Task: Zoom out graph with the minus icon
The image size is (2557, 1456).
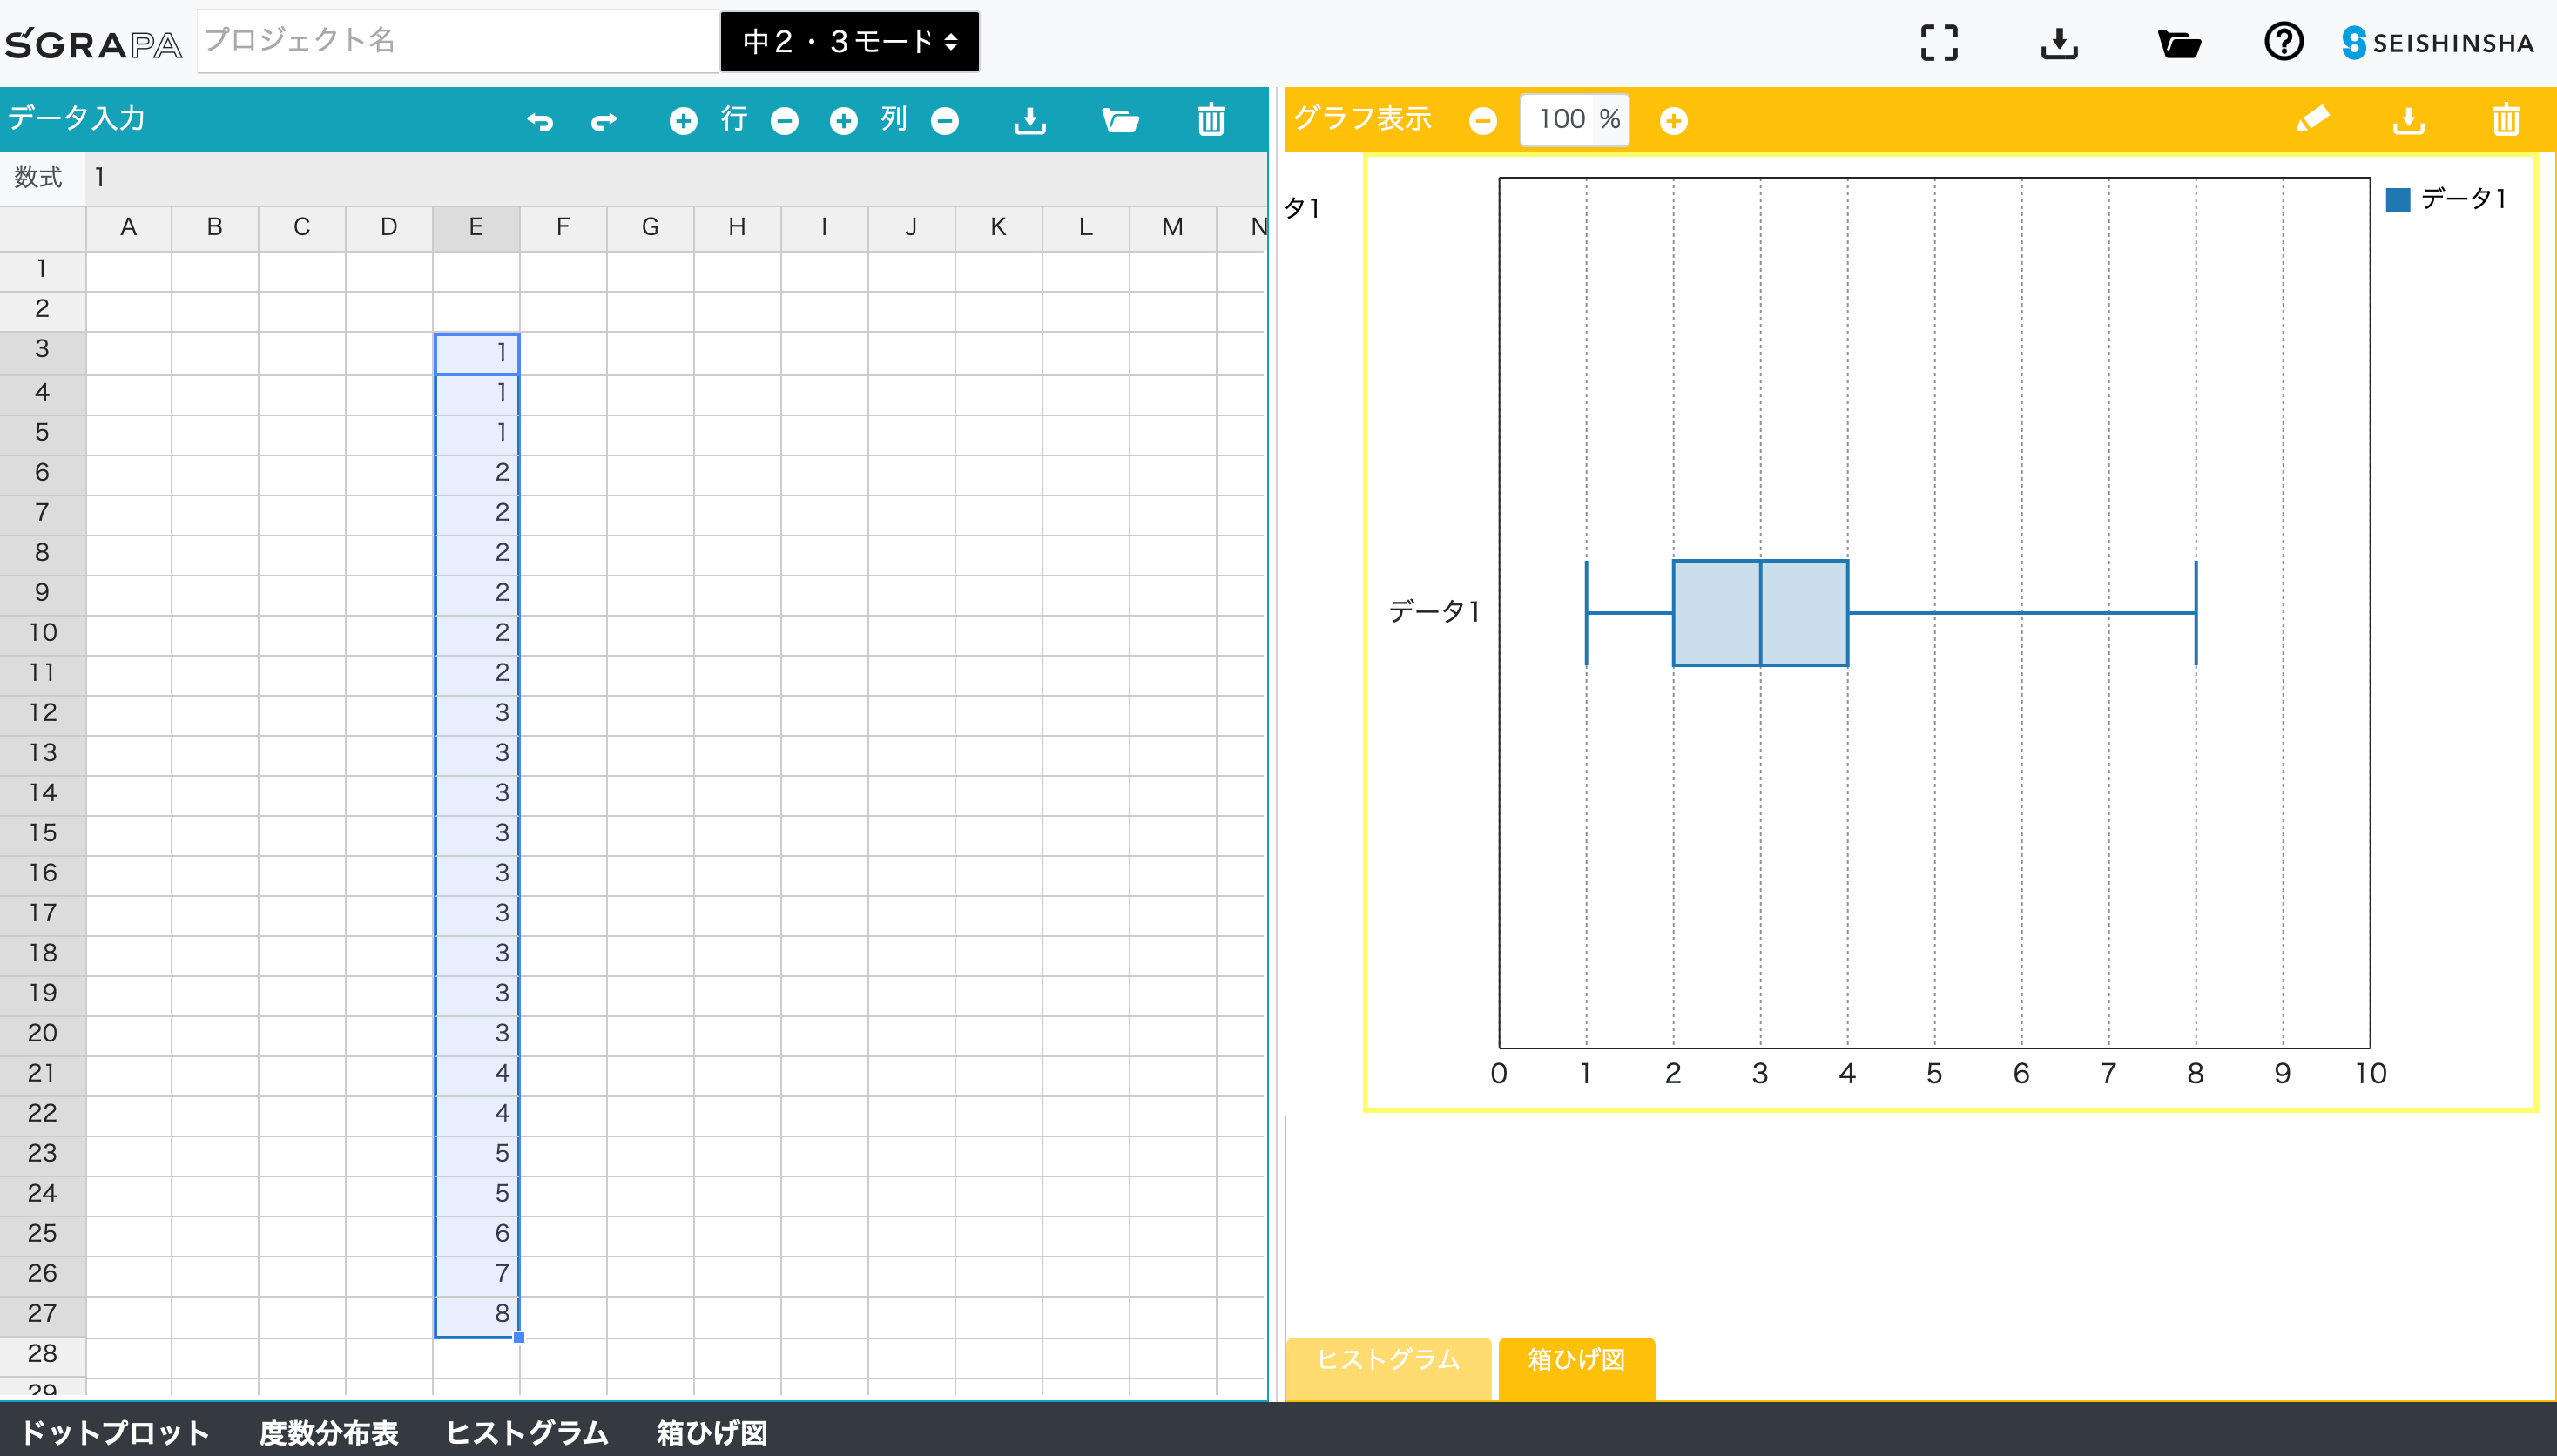Action: pos(1483,121)
